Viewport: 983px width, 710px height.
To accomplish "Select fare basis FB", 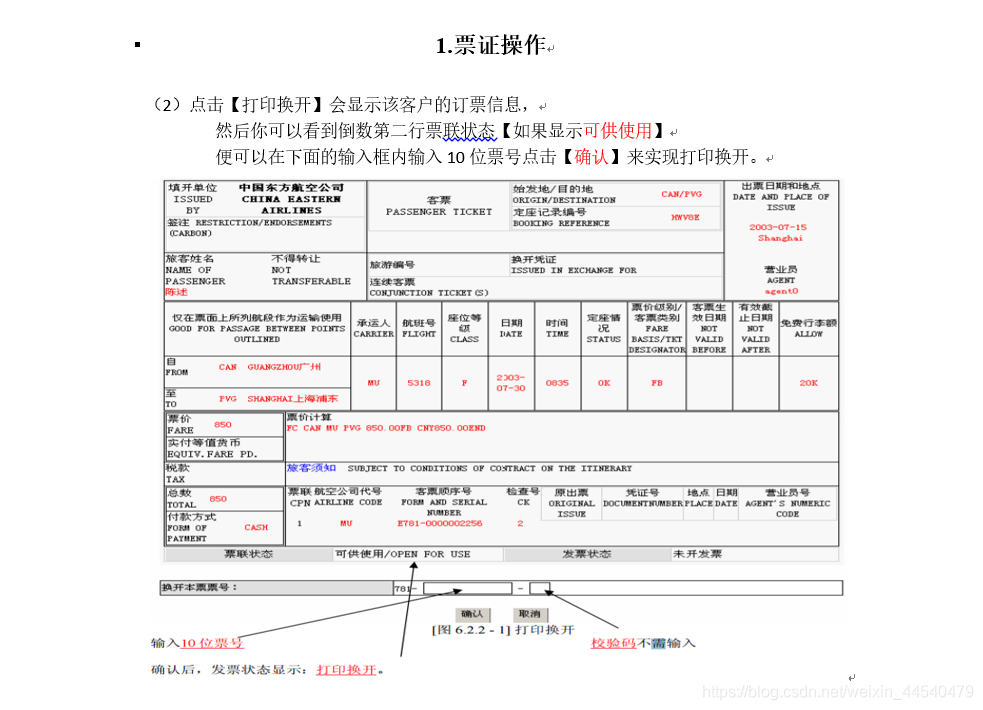I will tap(657, 383).
